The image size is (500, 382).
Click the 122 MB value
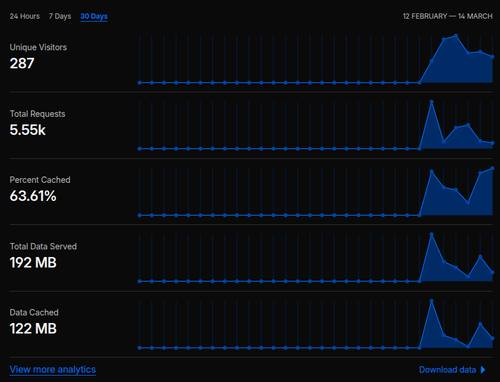click(33, 328)
